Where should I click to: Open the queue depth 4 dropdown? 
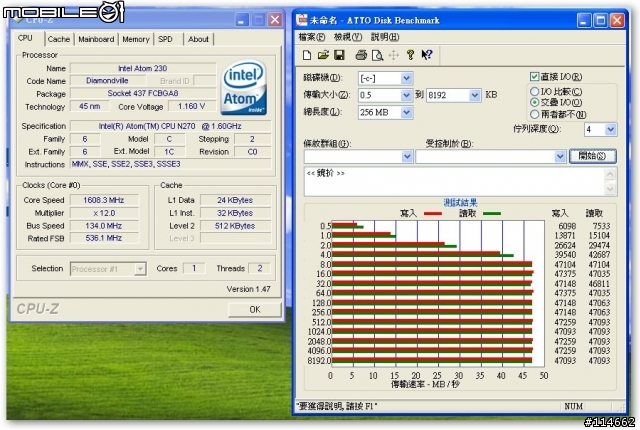[610, 130]
